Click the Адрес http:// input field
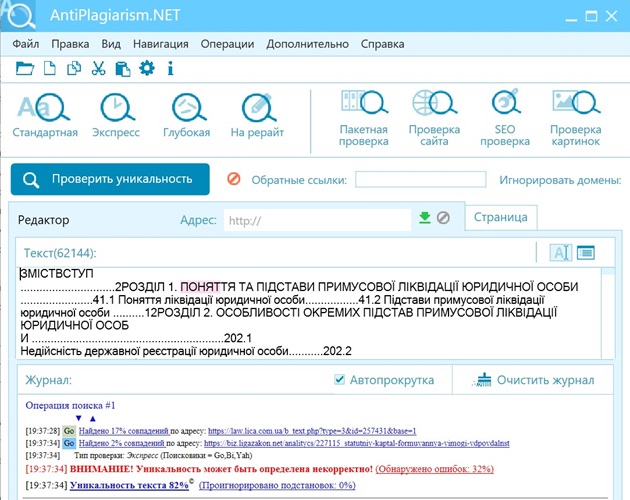Screen dimensions: 630x500 pyautogui.click(x=317, y=220)
